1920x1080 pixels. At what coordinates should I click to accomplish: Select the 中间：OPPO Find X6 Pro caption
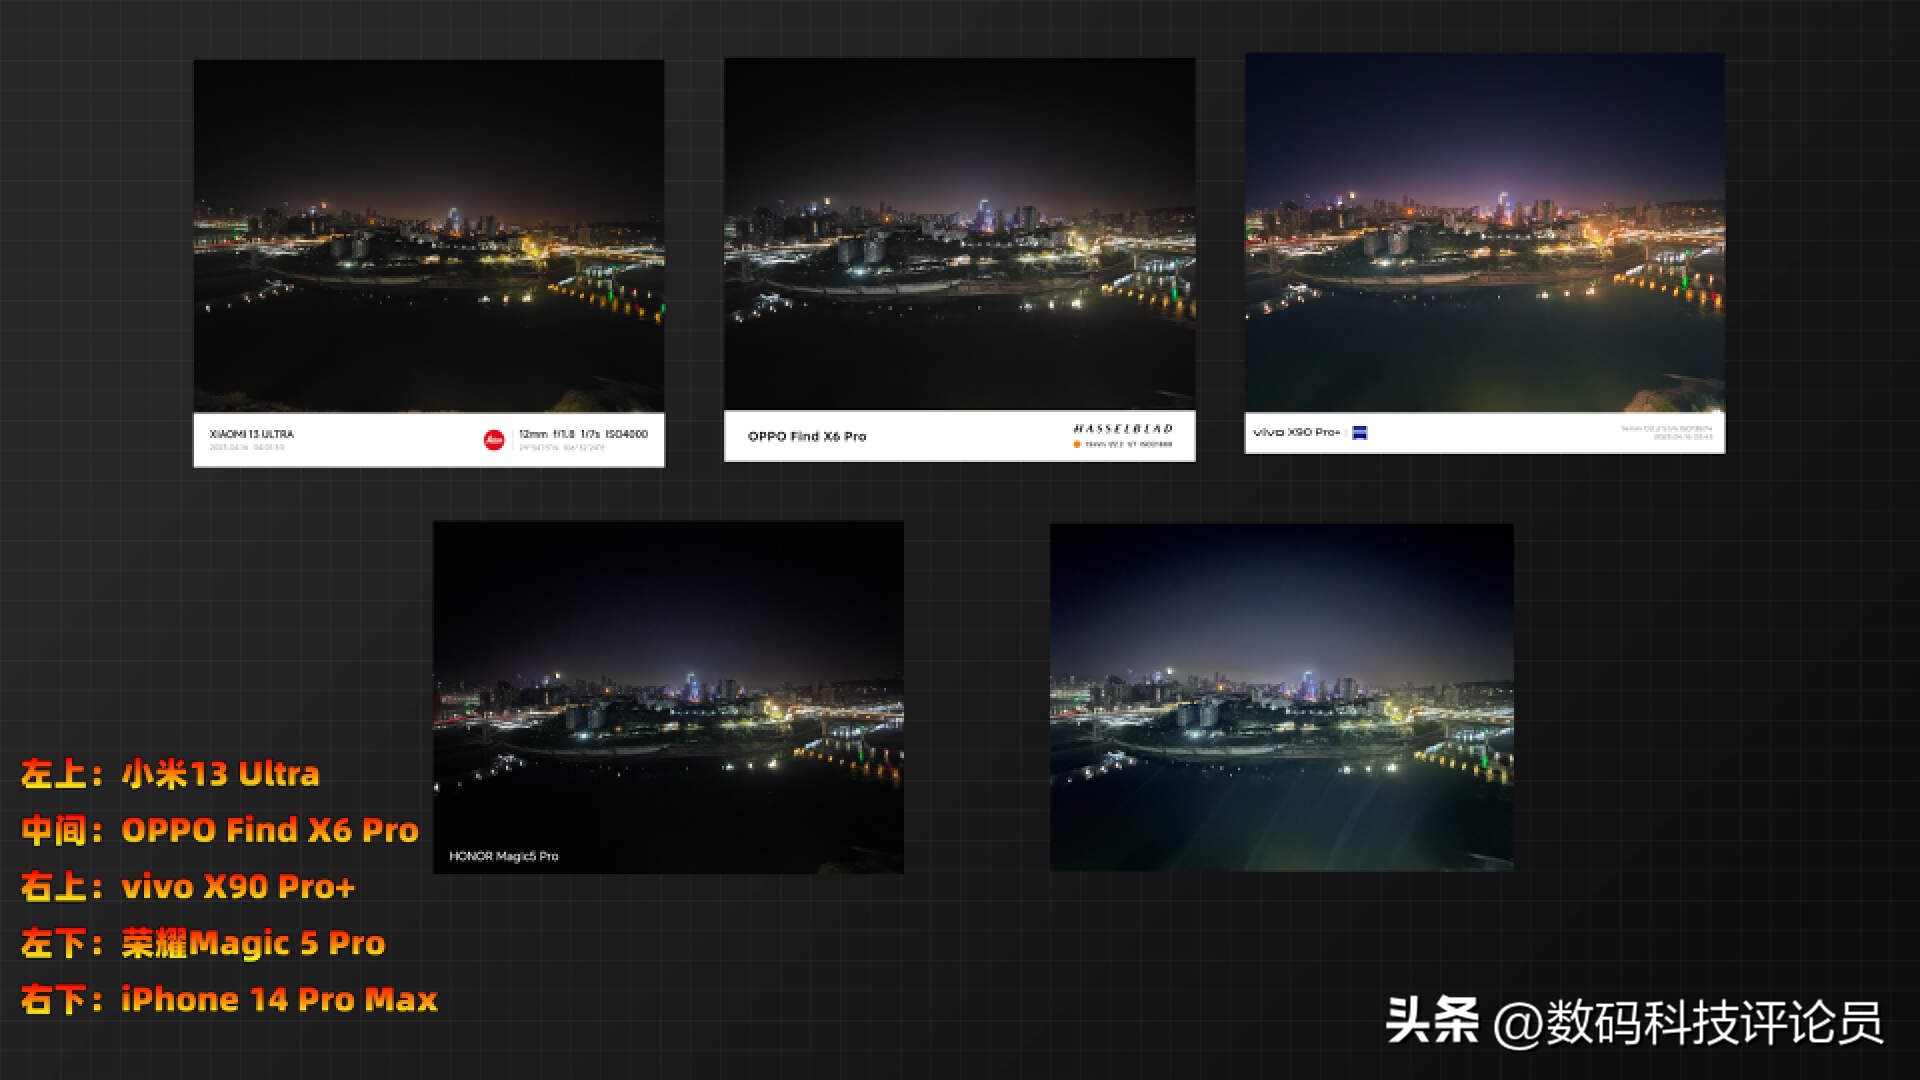(220, 830)
